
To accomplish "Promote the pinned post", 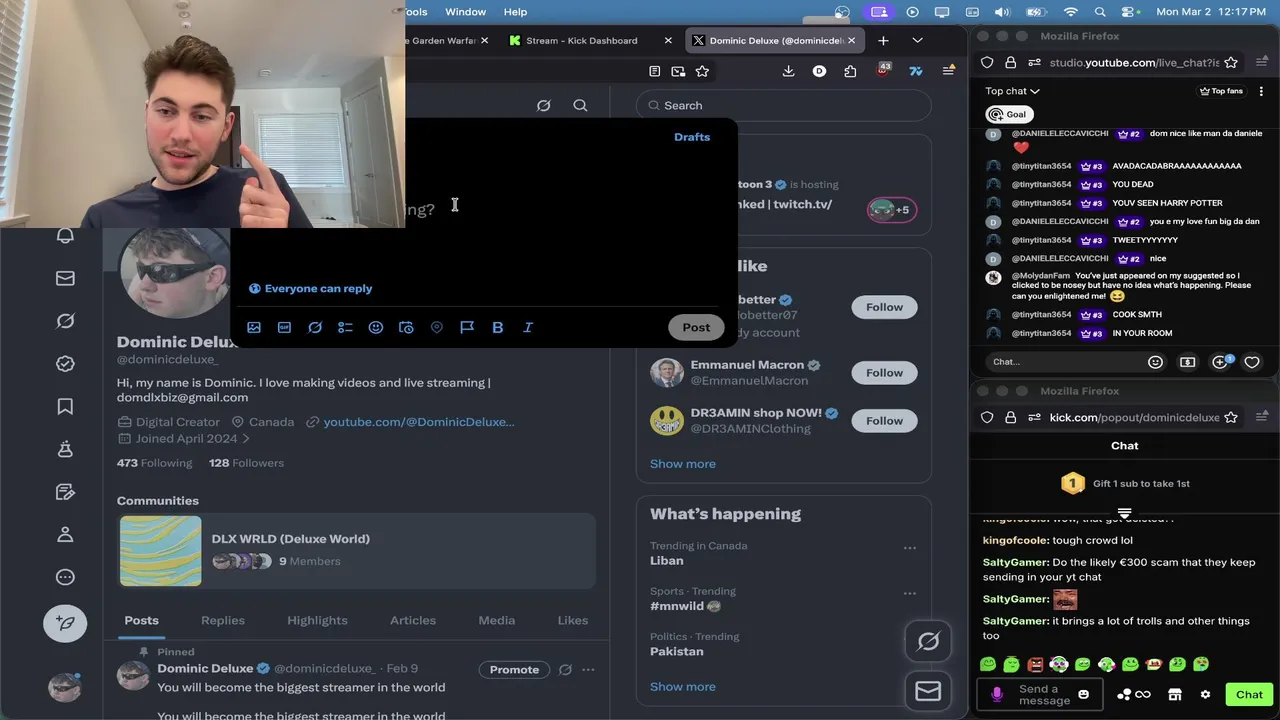I will pyautogui.click(x=514, y=669).
